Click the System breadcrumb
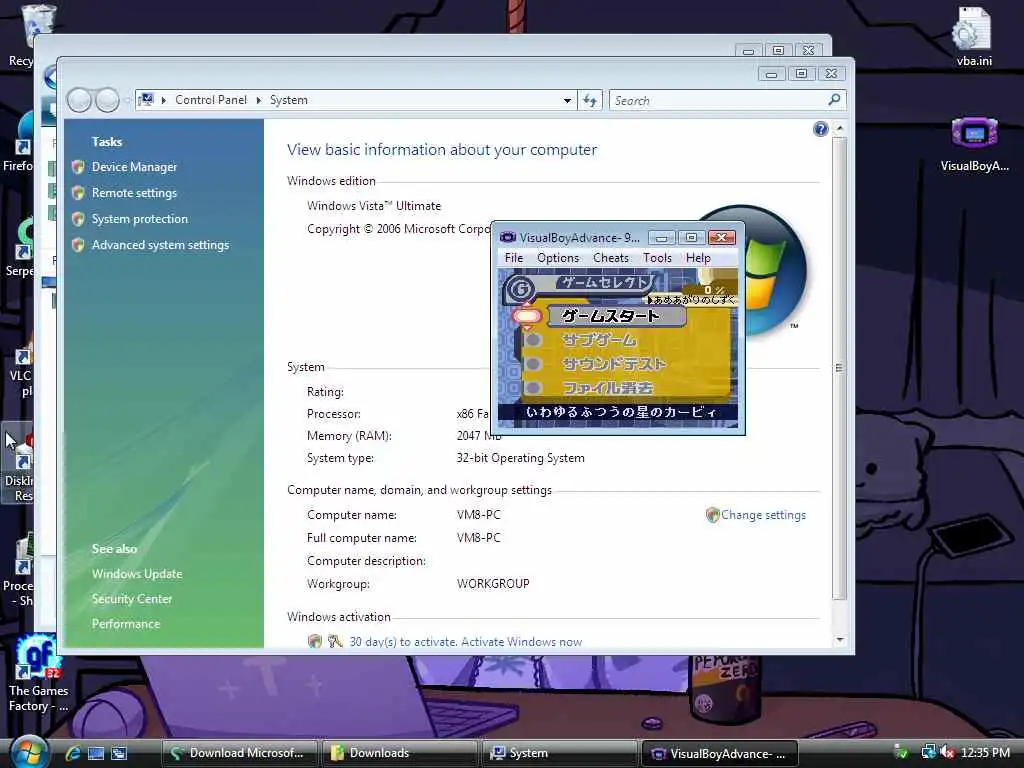The image size is (1024, 768). pyautogui.click(x=289, y=100)
